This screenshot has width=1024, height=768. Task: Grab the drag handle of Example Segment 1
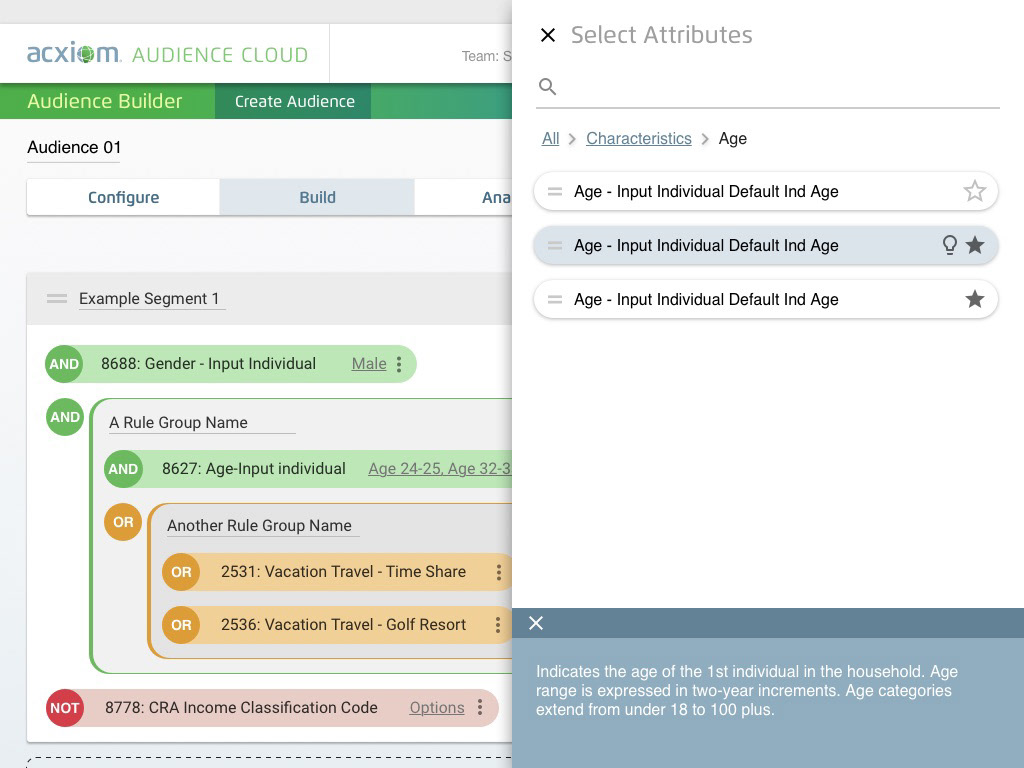click(57, 298)
